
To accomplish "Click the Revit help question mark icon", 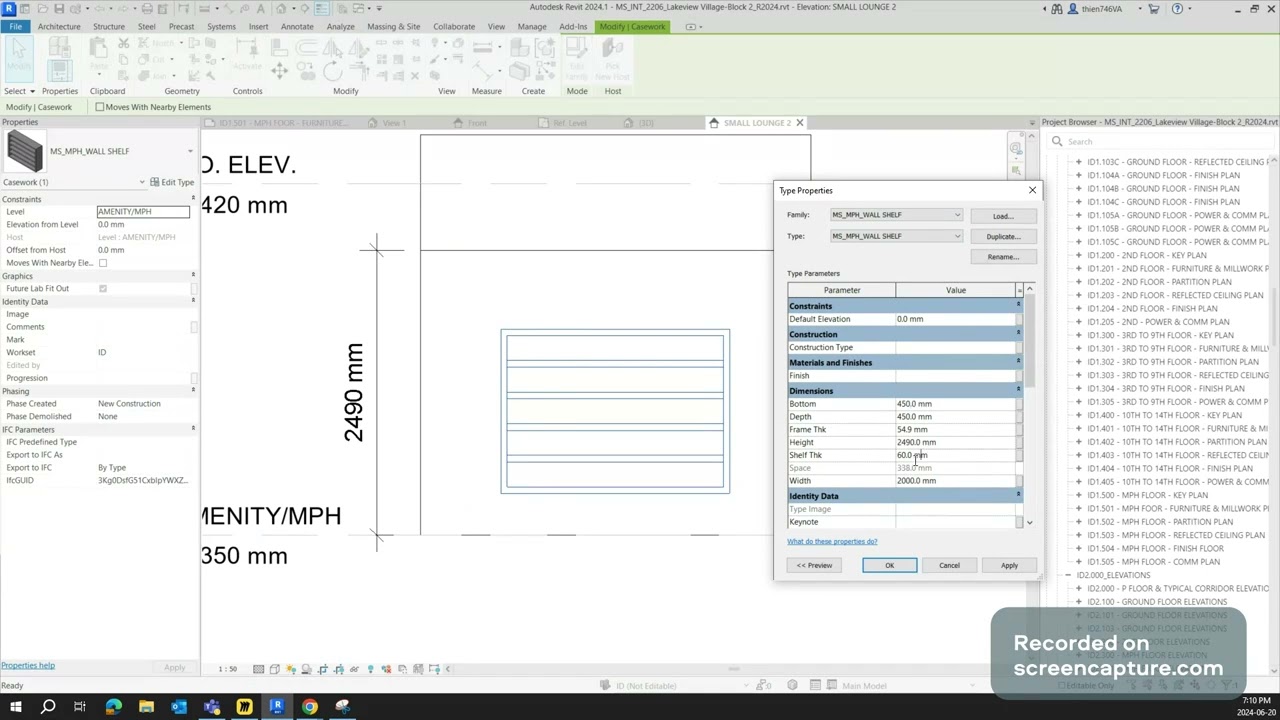I will (1177, 9).
